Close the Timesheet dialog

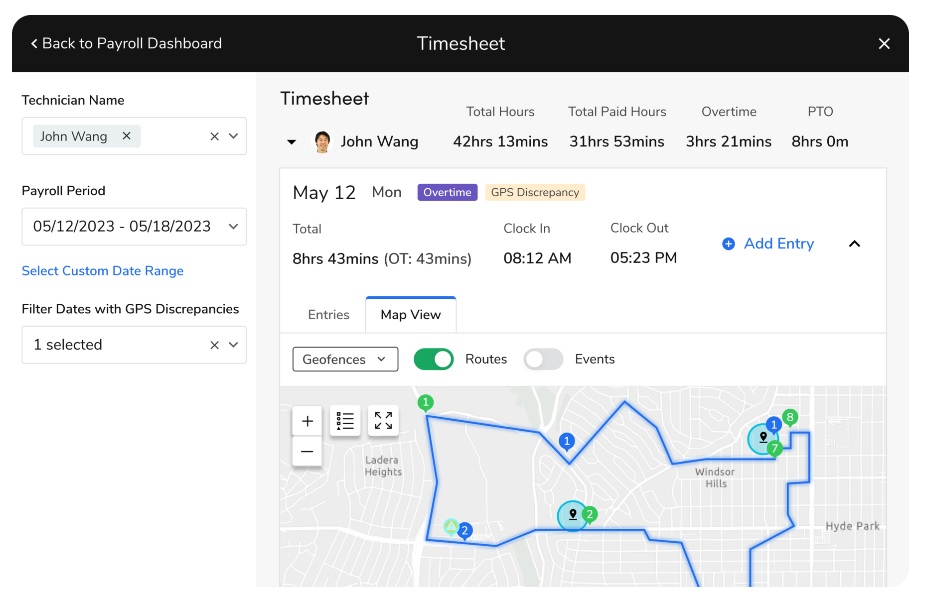click(884, 43)
